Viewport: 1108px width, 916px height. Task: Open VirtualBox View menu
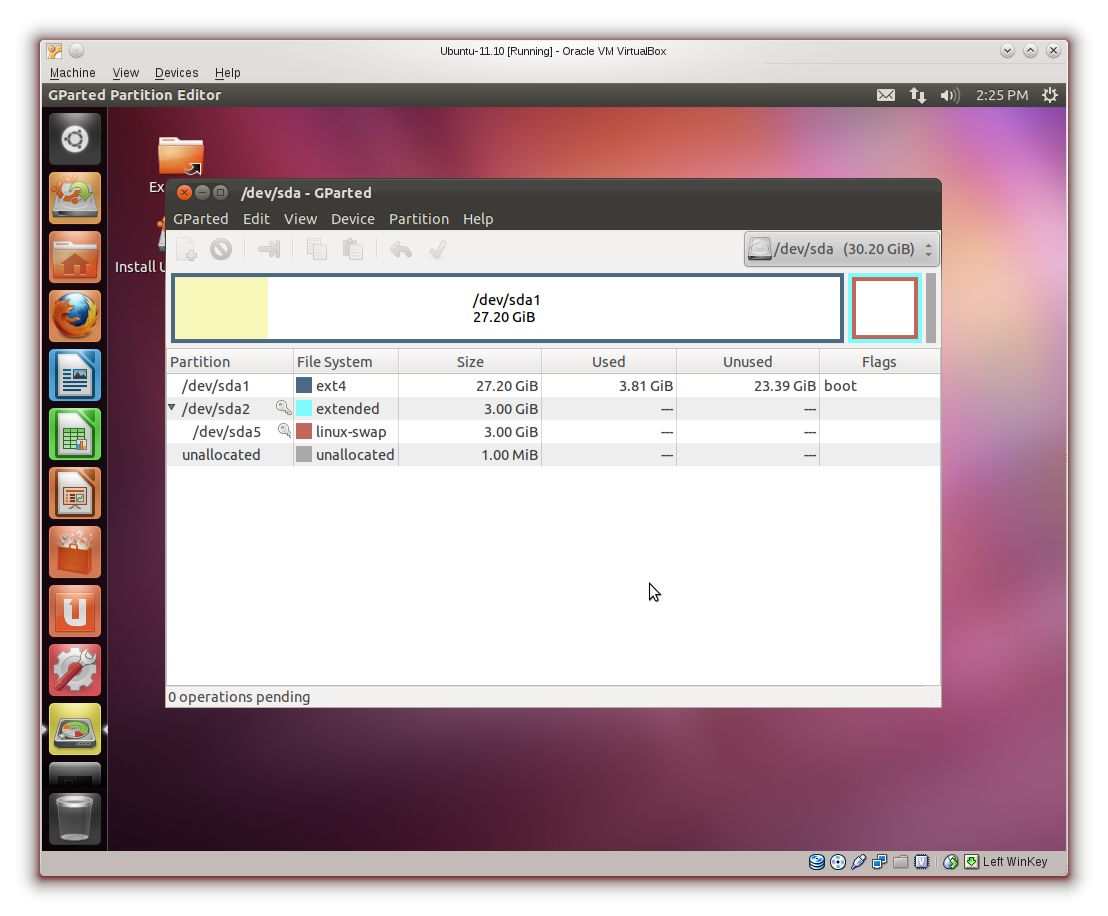coord(126,73)
